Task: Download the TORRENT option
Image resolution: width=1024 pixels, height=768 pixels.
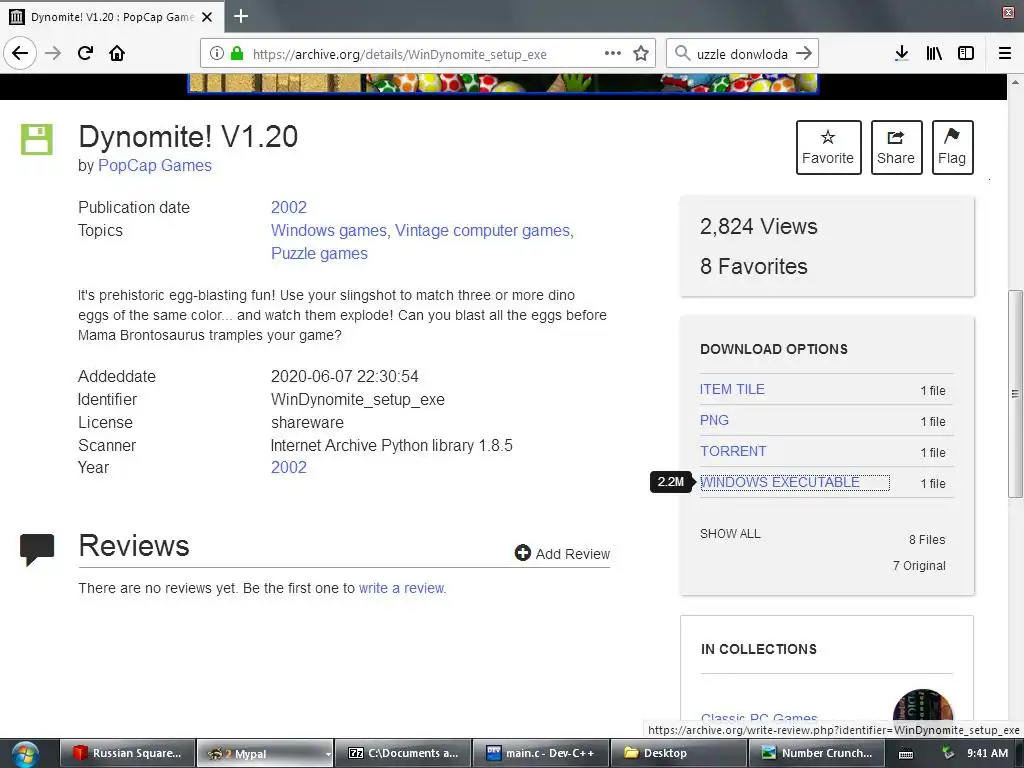Action: (x=733, y=451)
